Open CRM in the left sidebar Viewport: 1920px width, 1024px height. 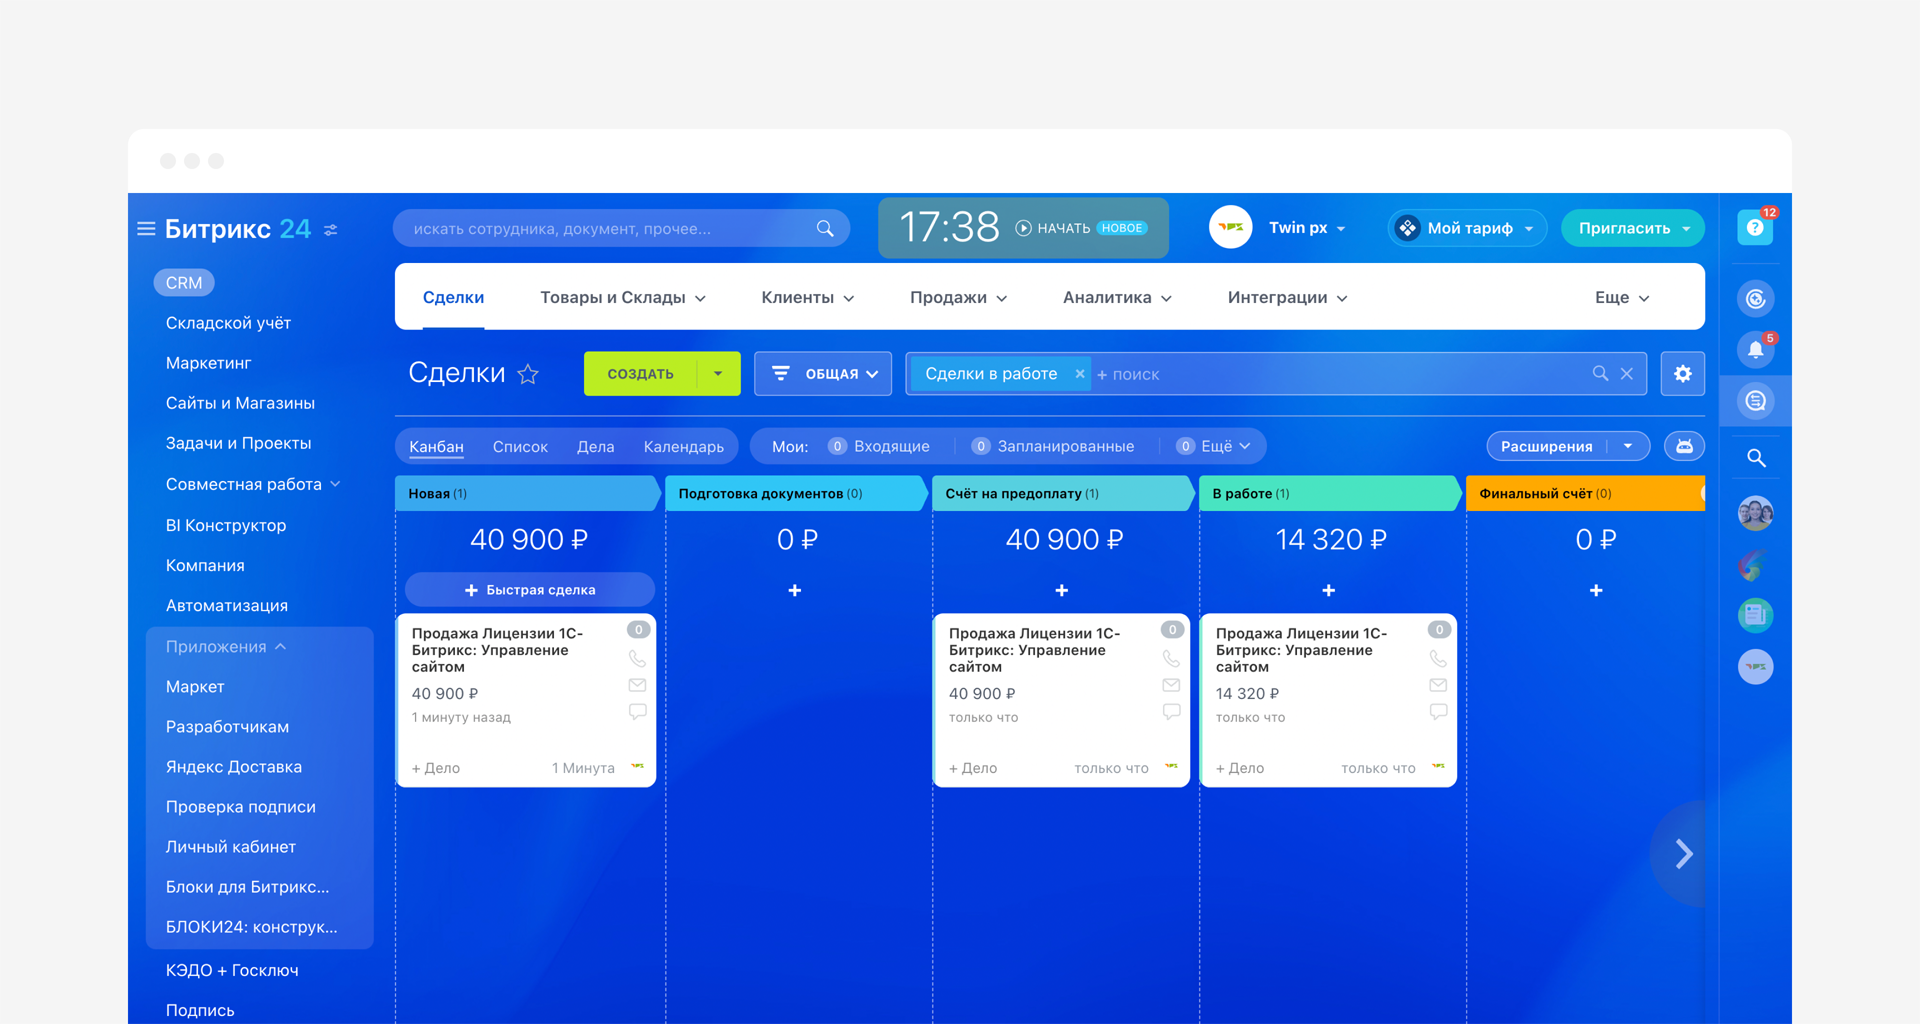(184, 283)
